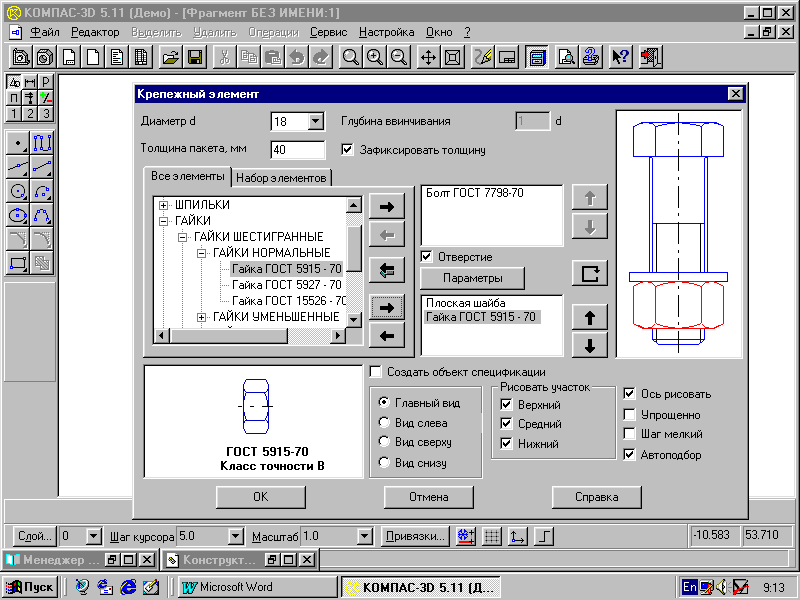Select Вид сверху radio button

tap(384, 441)
